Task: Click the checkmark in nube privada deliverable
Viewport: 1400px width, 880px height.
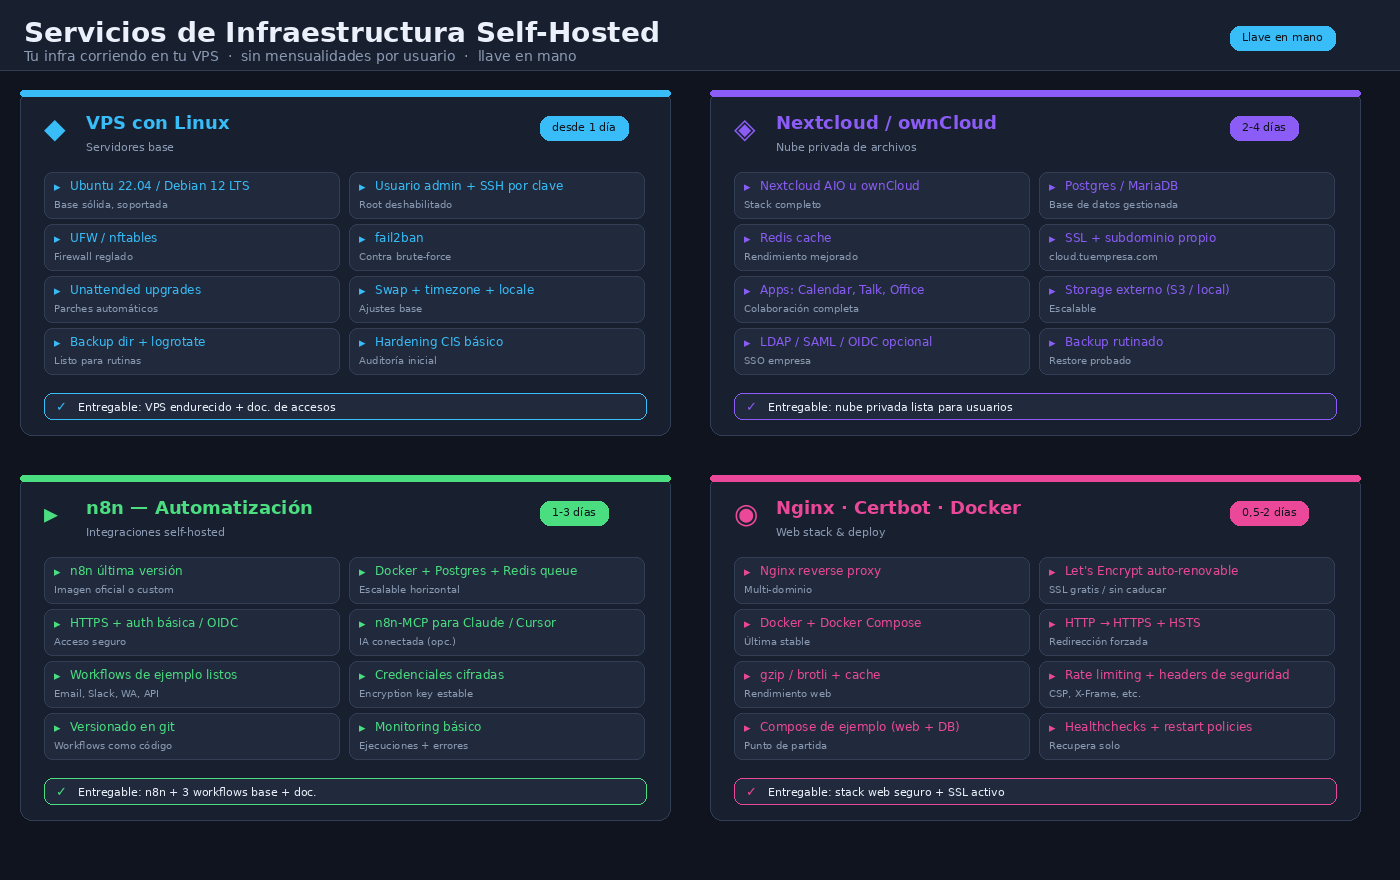Action: pyautogui.click(x=751, y=407)
